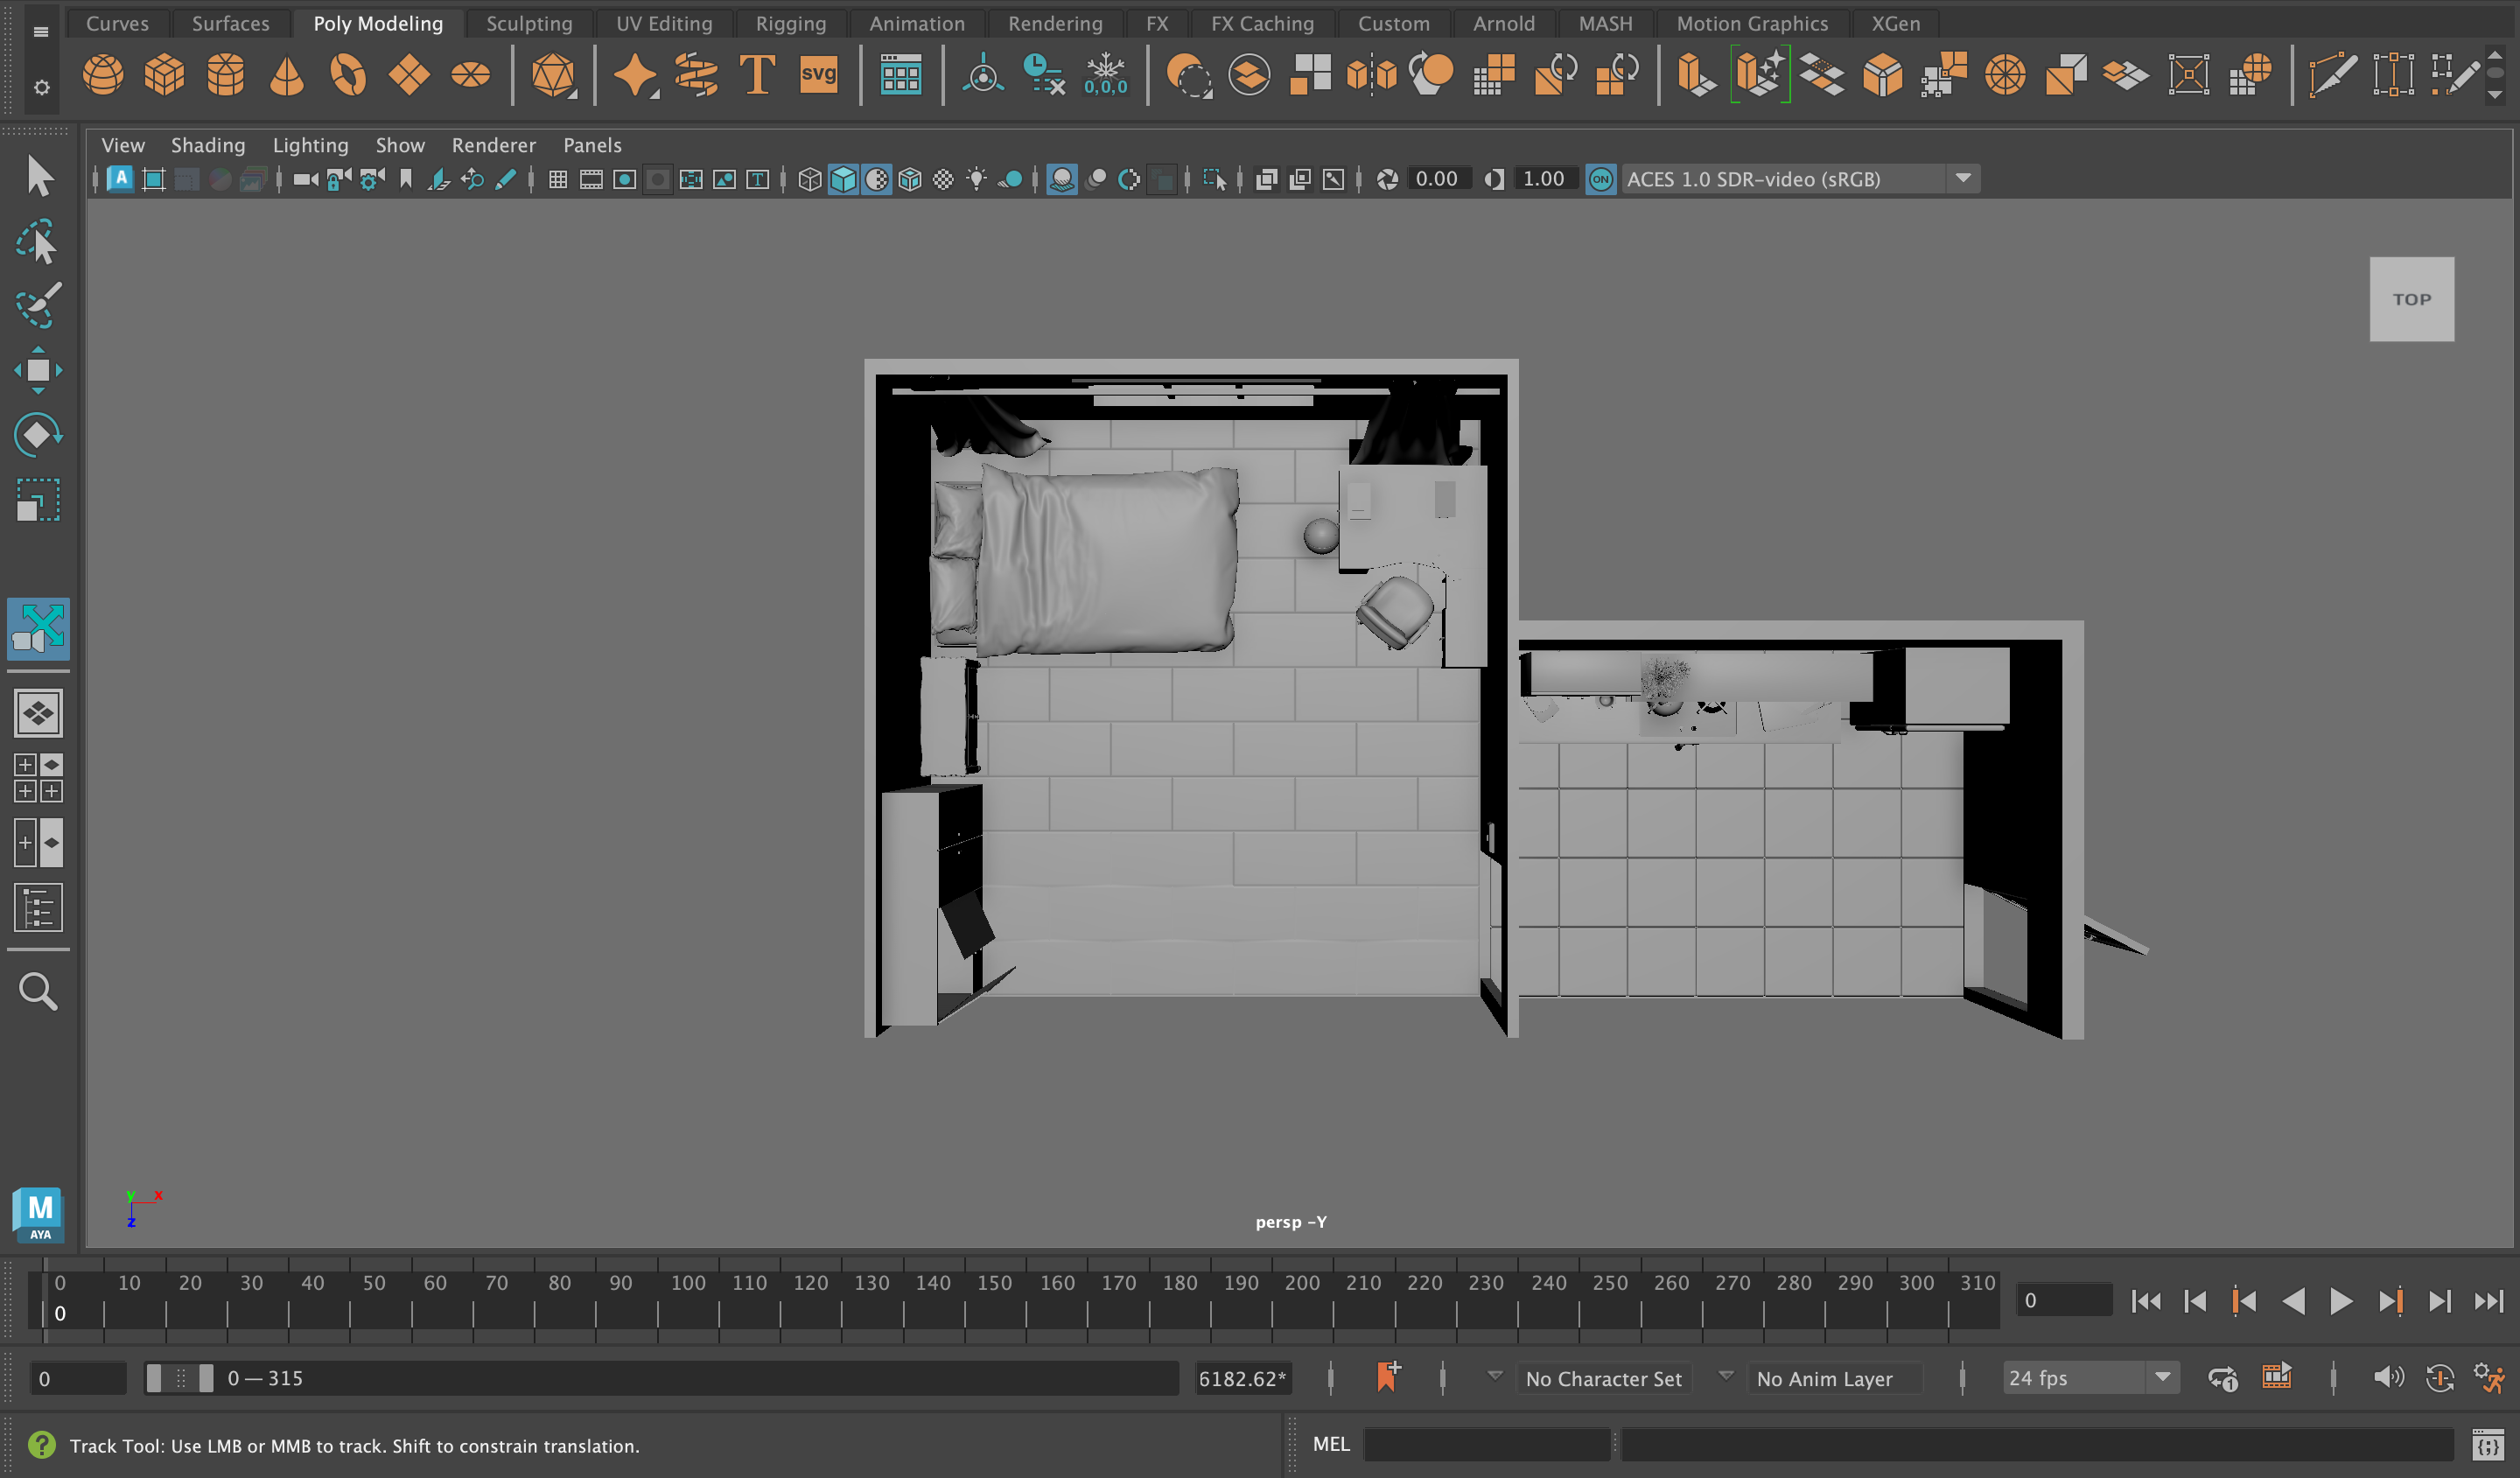
Task: Select the Lasso Select tool
Action: [39, 241]
